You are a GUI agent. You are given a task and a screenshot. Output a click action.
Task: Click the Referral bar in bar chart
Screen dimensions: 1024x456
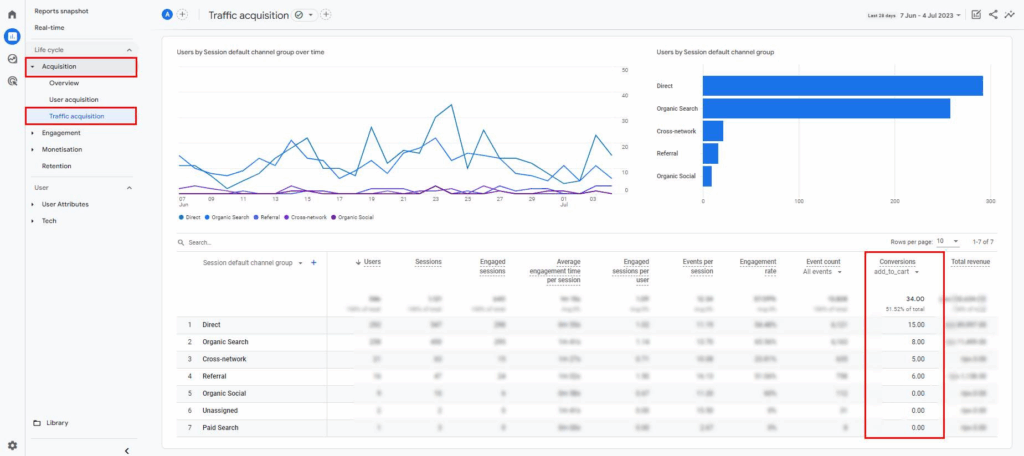[x=711, y=154]
